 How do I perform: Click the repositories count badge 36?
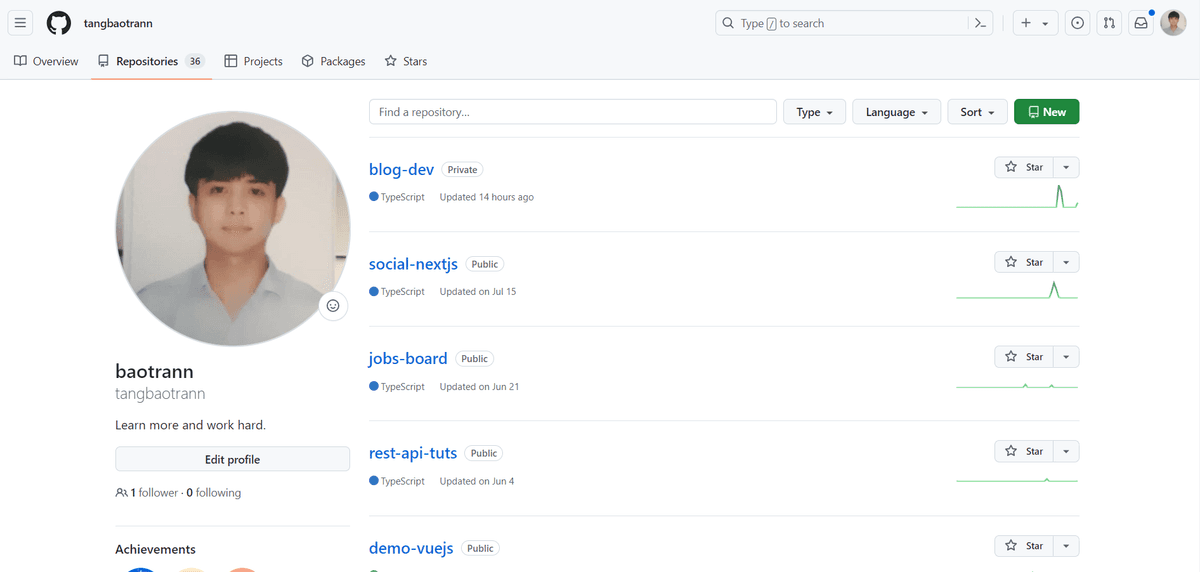(195, 61)
